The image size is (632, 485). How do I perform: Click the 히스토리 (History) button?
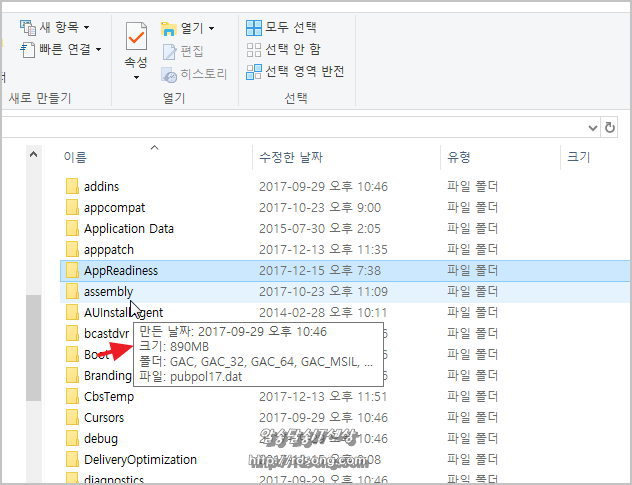click(194, 74)
